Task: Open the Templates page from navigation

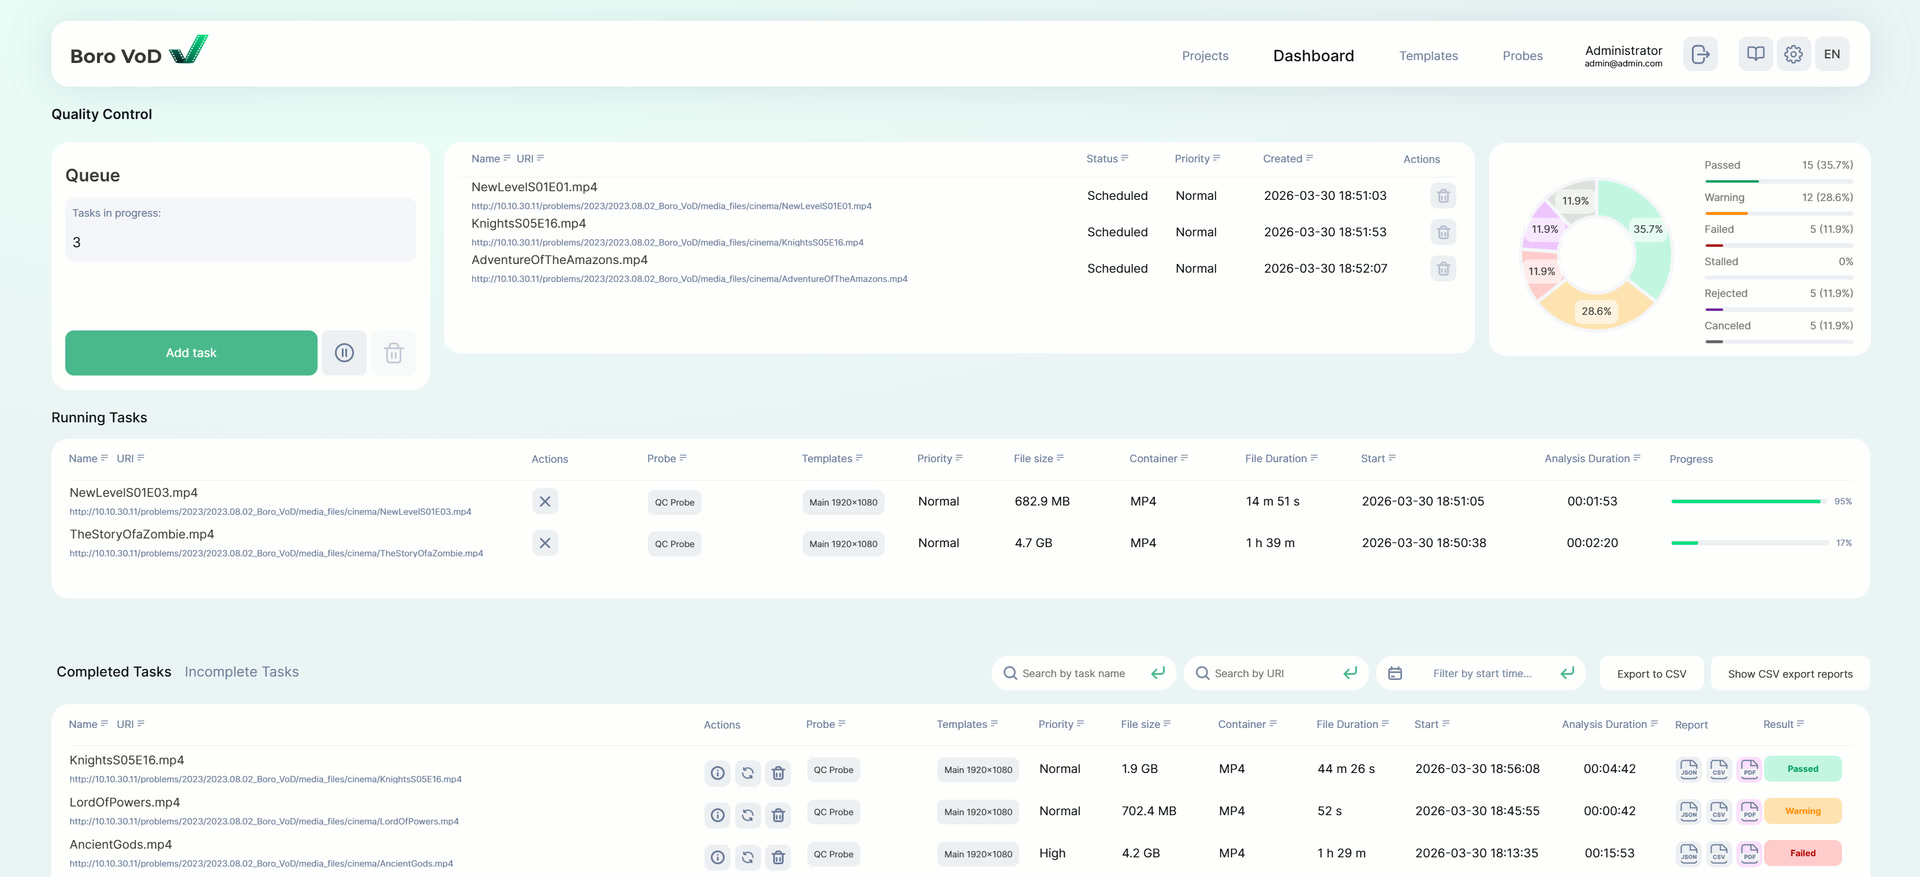Action: [x=1428, y=56]
